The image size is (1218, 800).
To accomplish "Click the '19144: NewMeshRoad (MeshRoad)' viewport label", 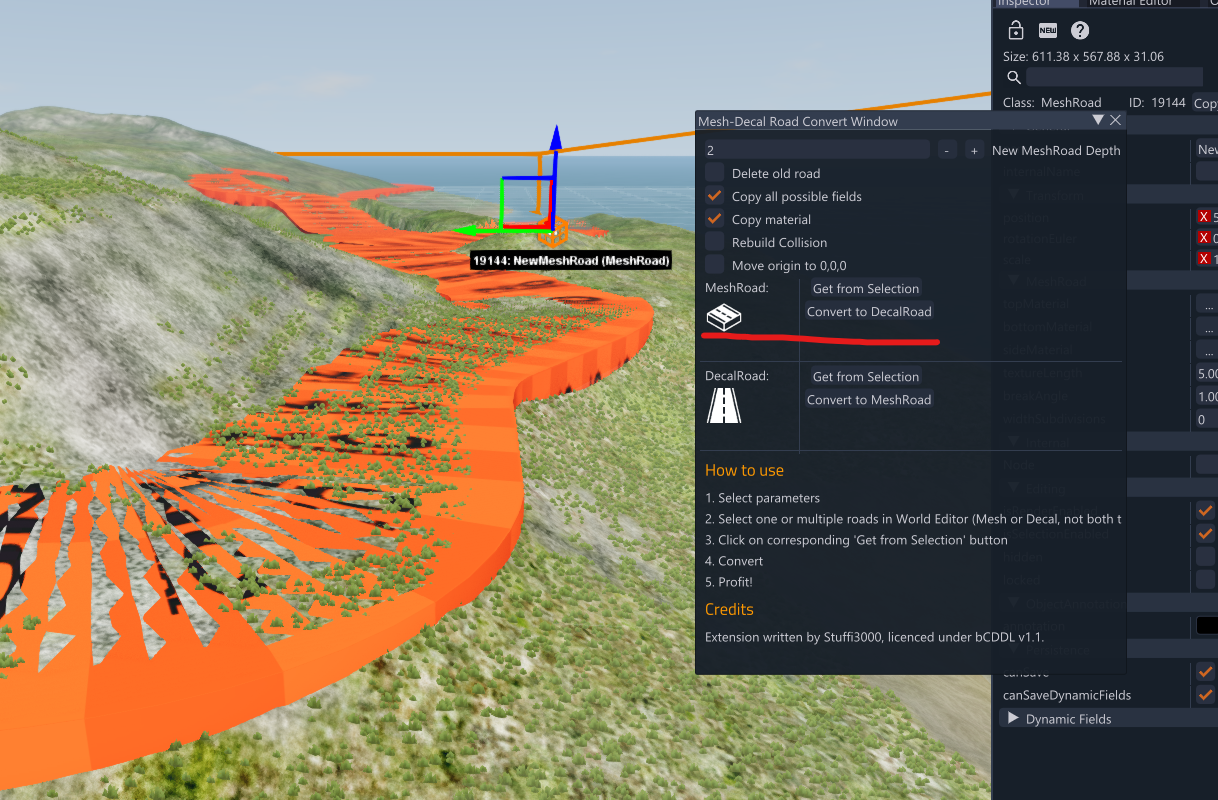I will tap(571, 261).
